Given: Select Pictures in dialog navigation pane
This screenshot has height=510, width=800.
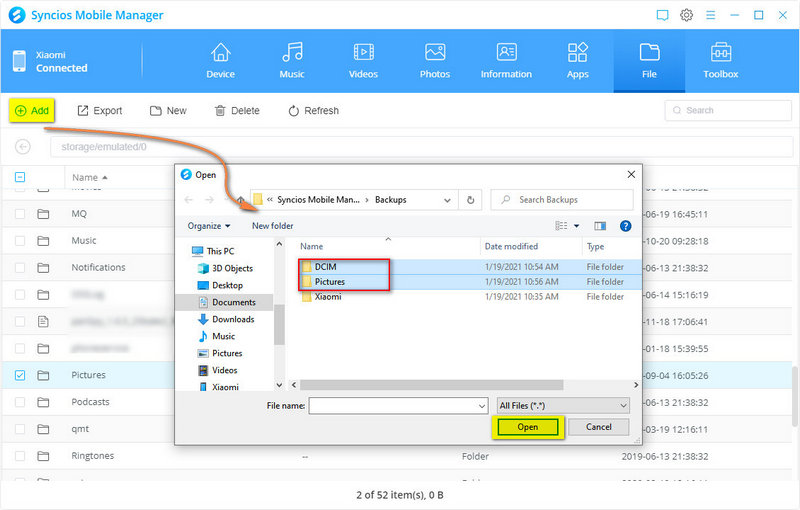Looking at the screenshot, I should pyautogui.click(x=220, y=353).
